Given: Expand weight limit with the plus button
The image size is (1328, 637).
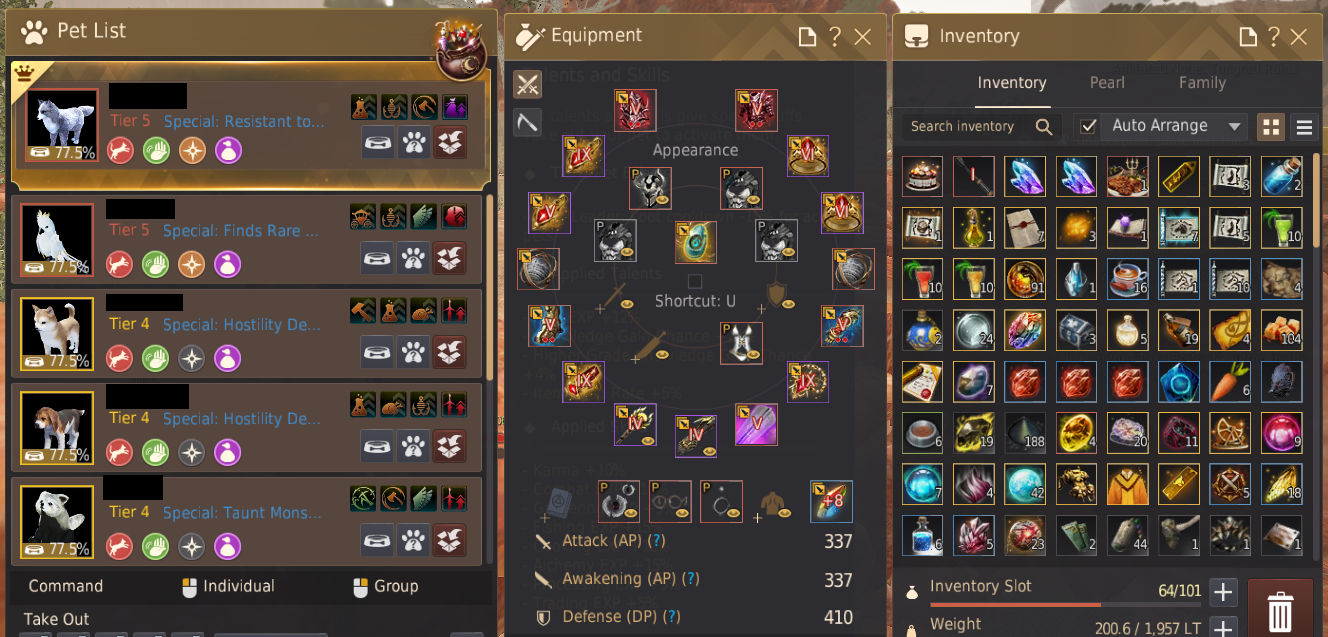Looking at the screenshot, I should [x=1223, y=628].
